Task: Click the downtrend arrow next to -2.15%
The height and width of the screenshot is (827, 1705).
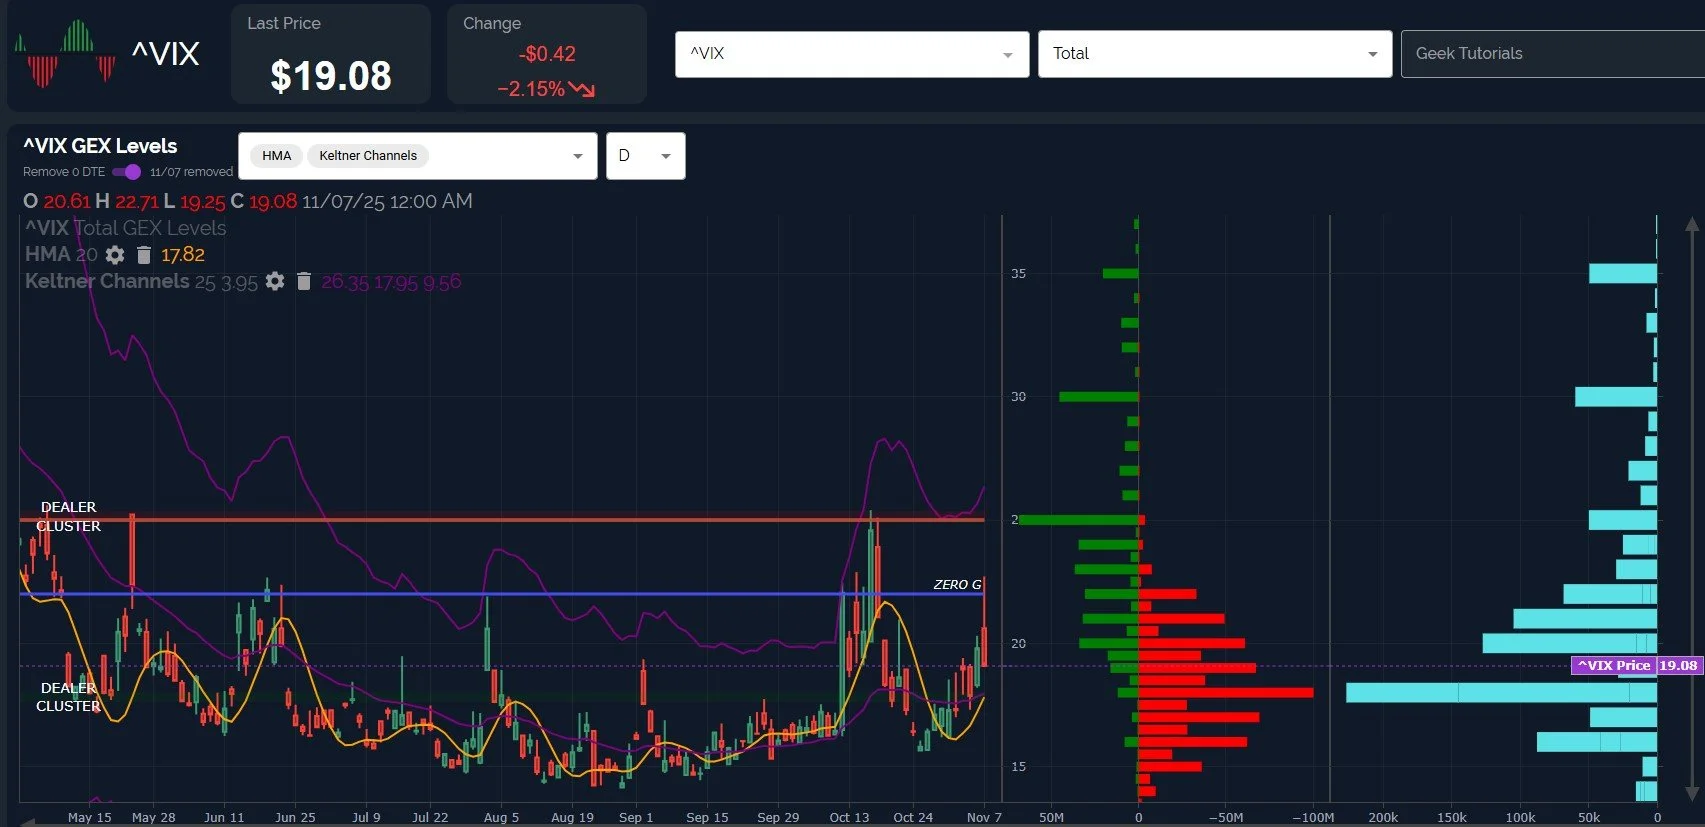Action: pos(582,89)
